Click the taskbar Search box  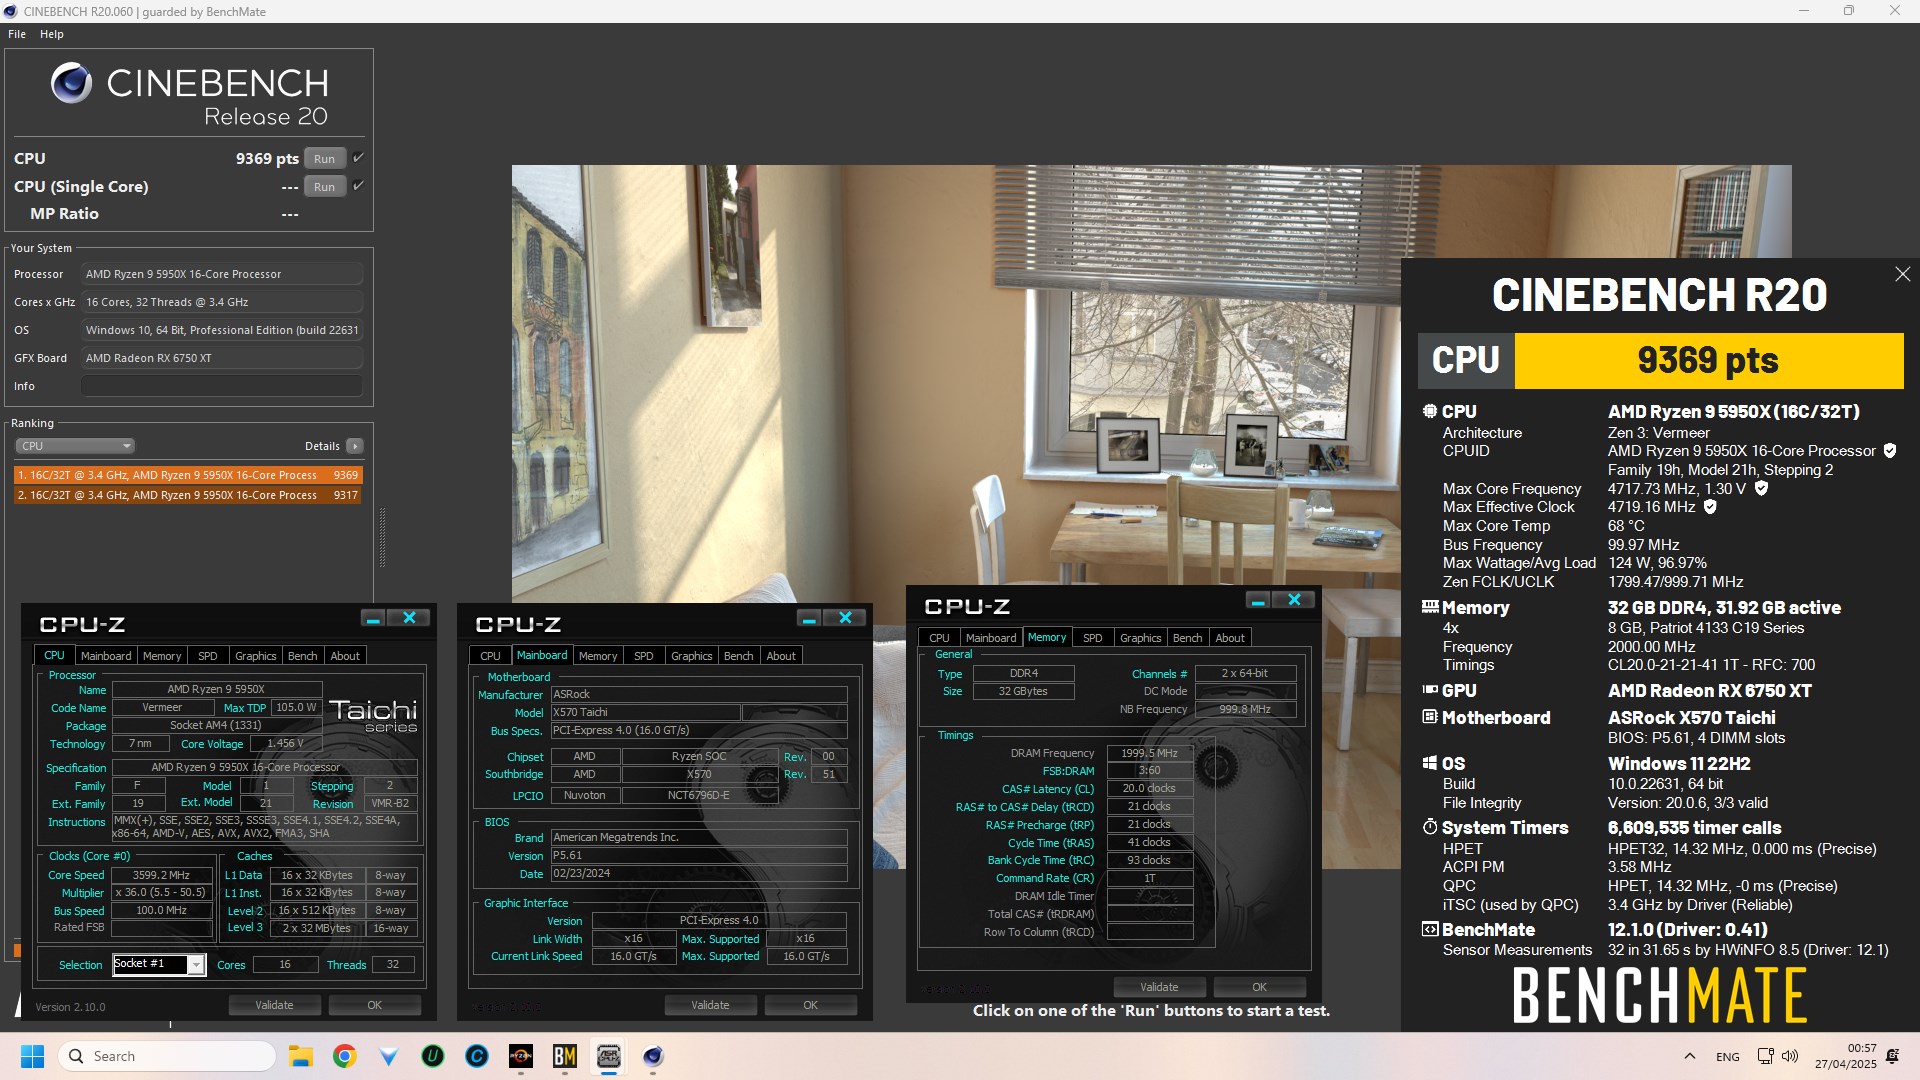point(166,1056)
